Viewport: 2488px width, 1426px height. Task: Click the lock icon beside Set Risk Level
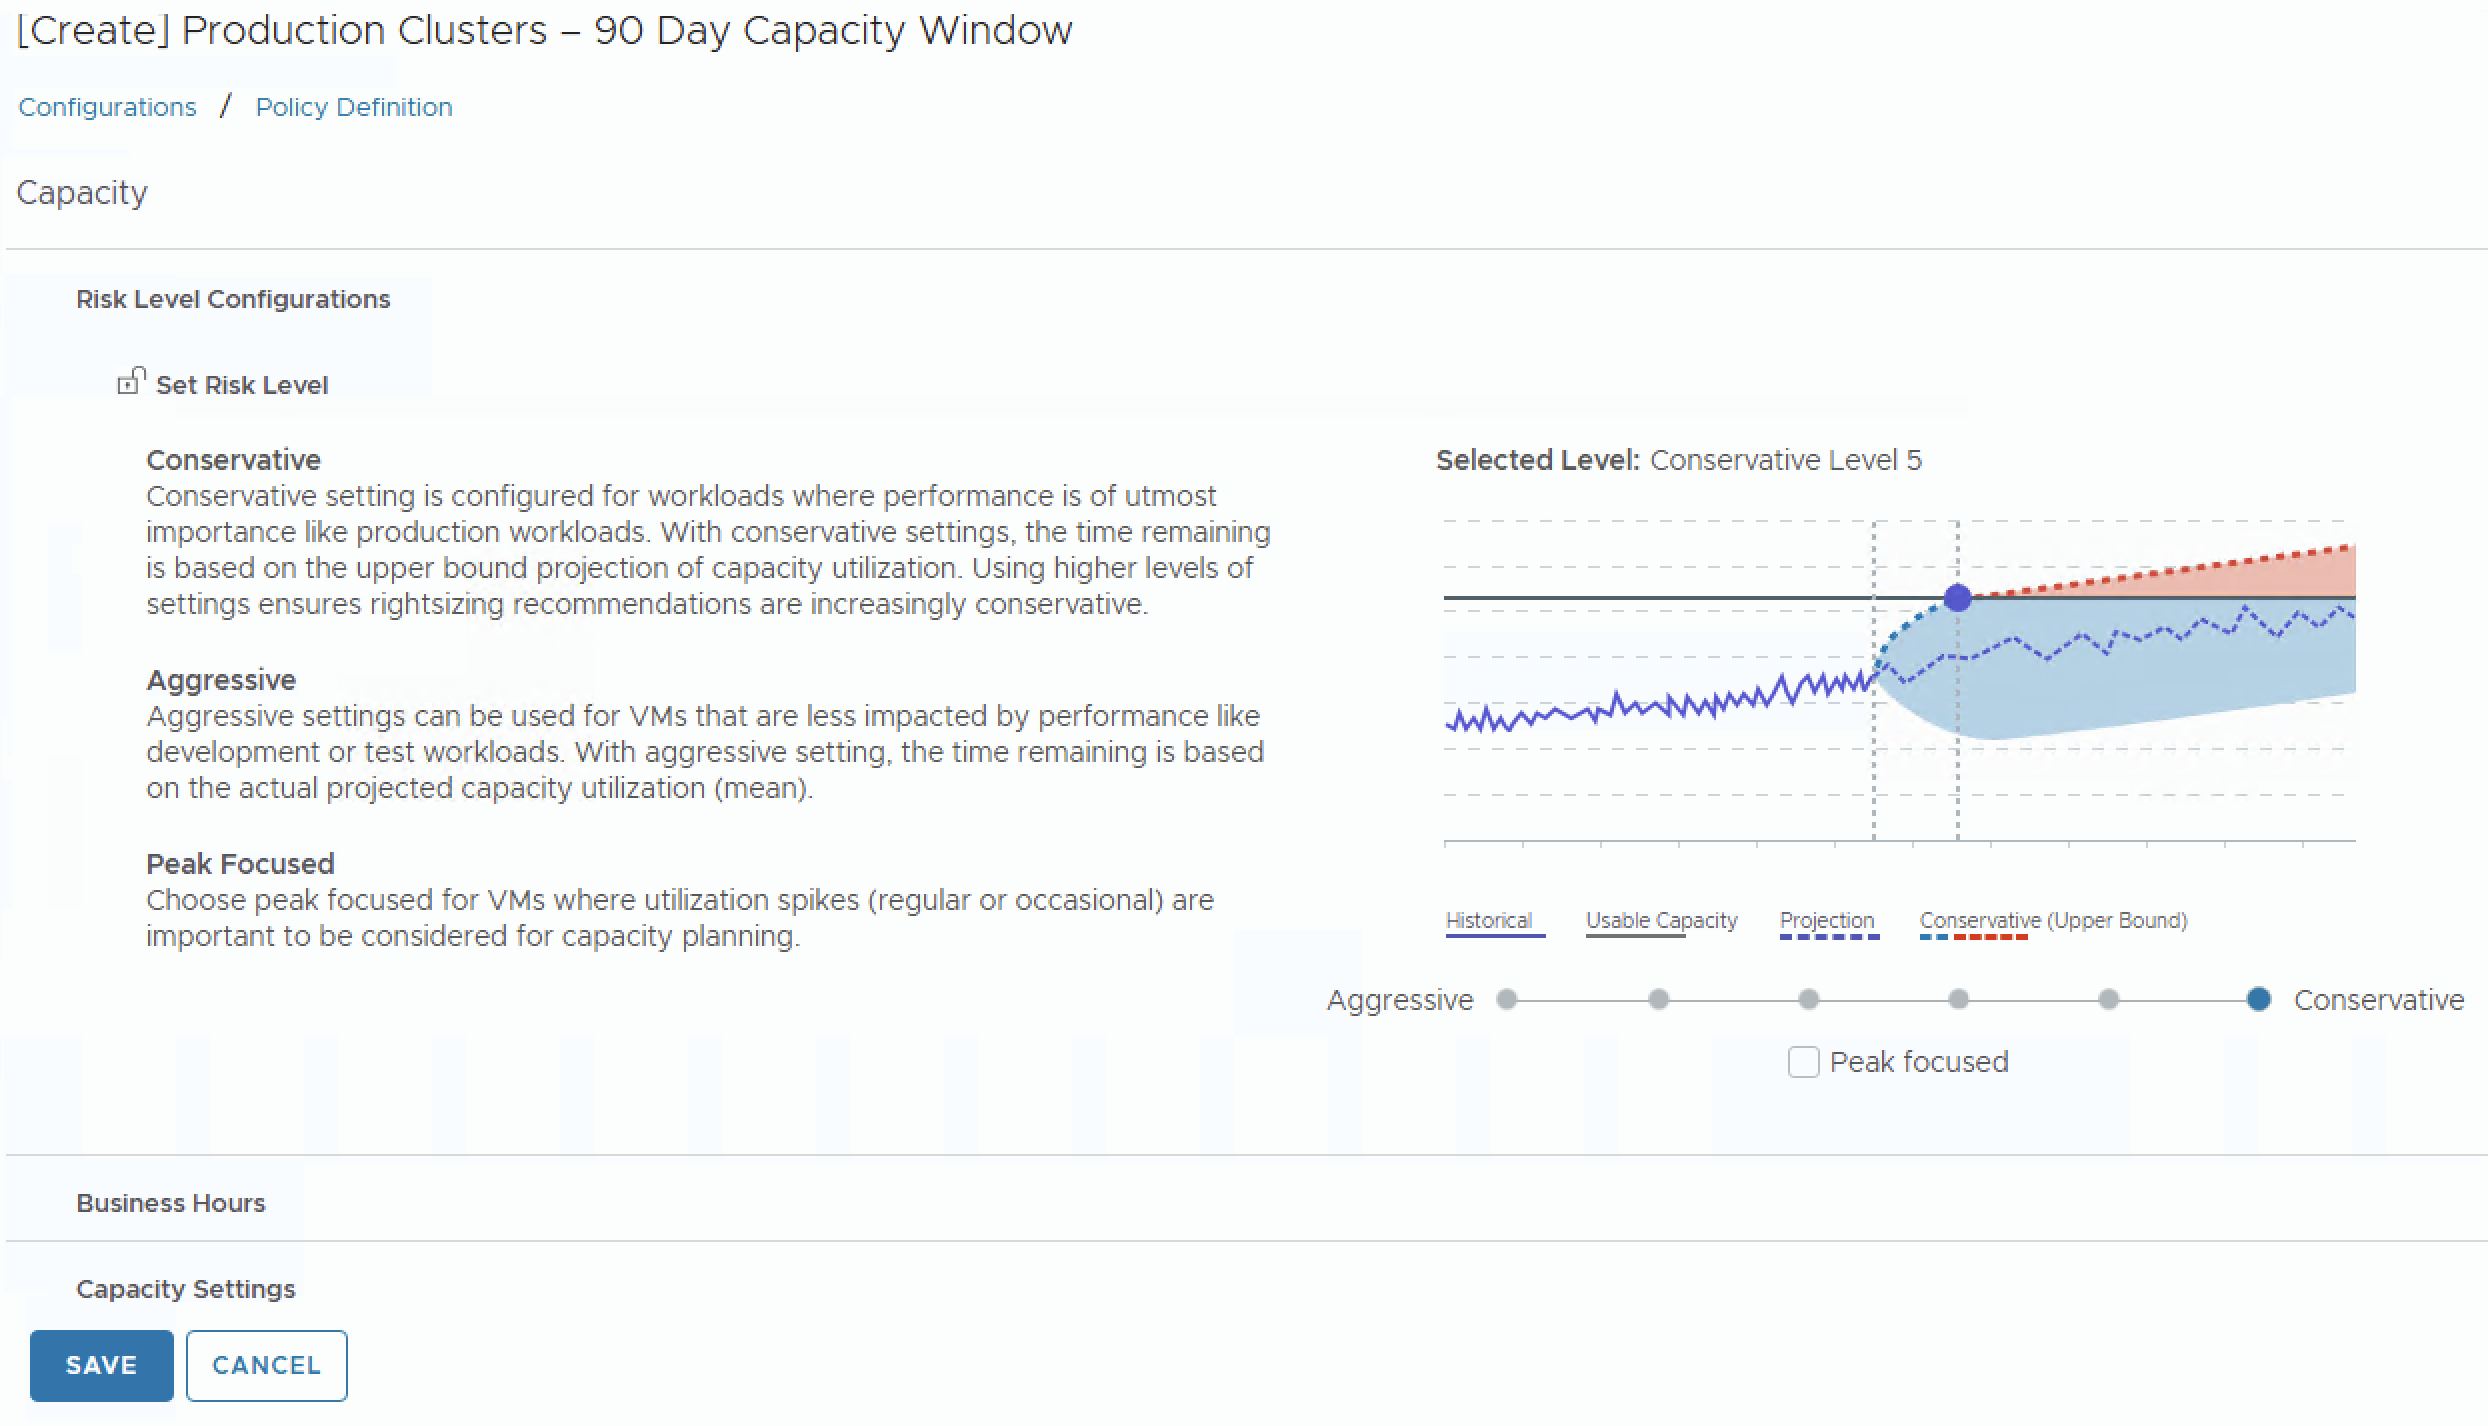tap(130, 382)
